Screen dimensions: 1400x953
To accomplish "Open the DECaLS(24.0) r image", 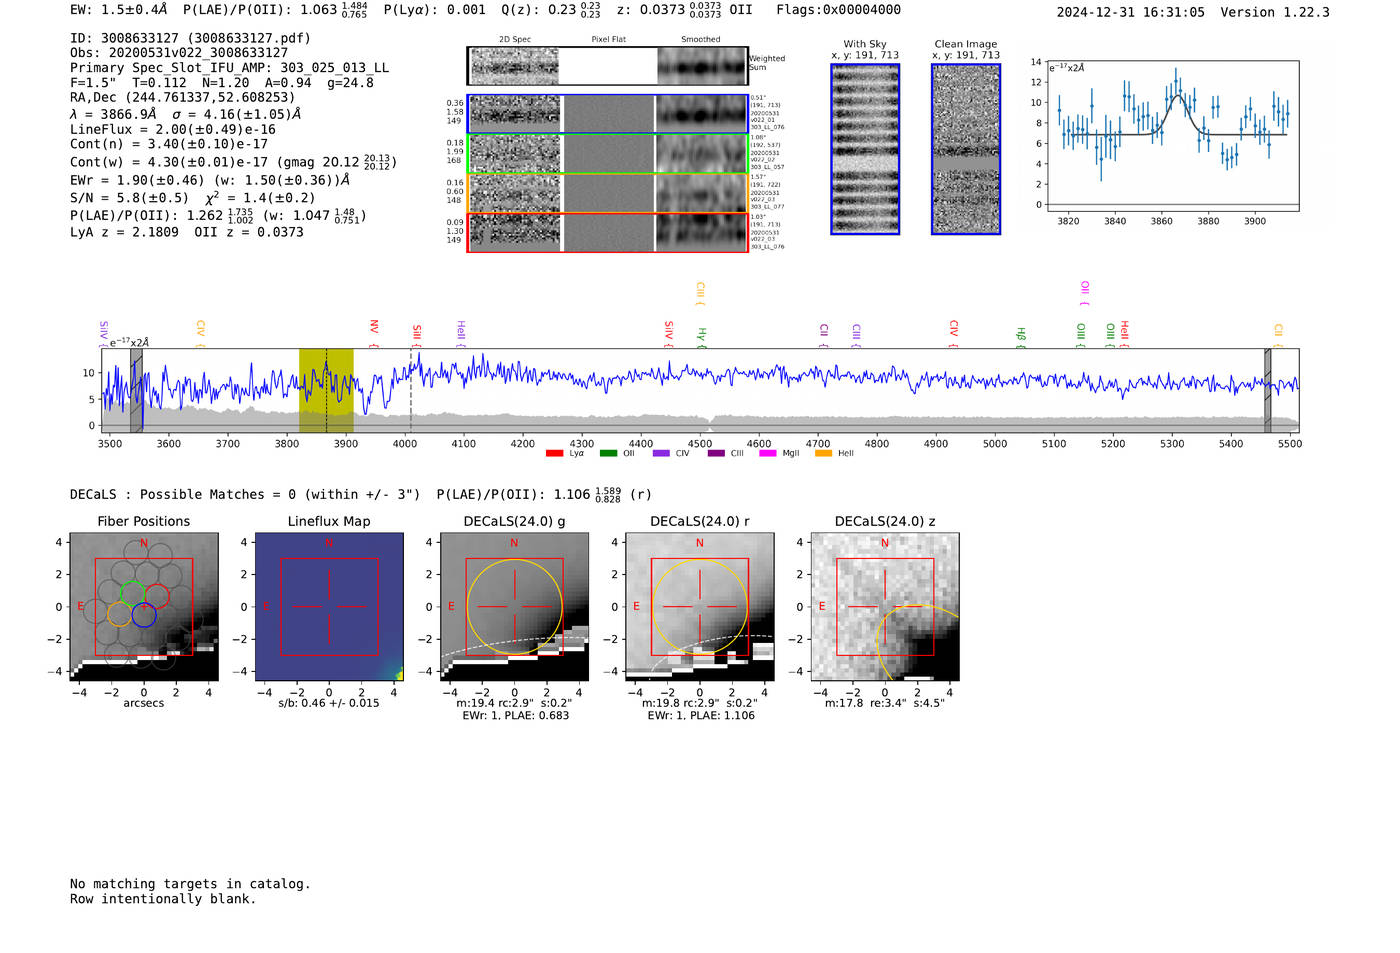I will [700, 607].
